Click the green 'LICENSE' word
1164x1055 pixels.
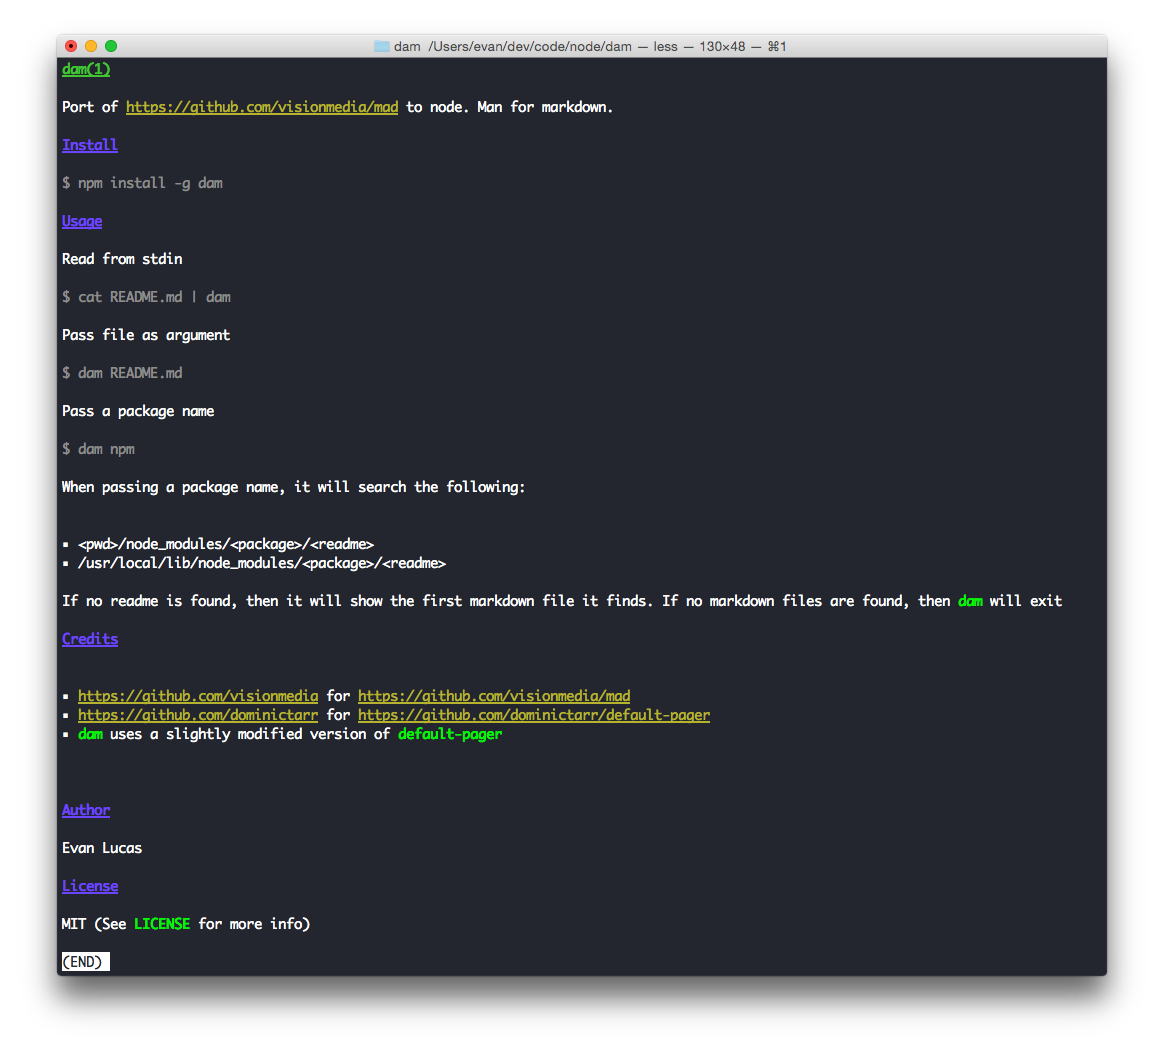pos(162,924)
